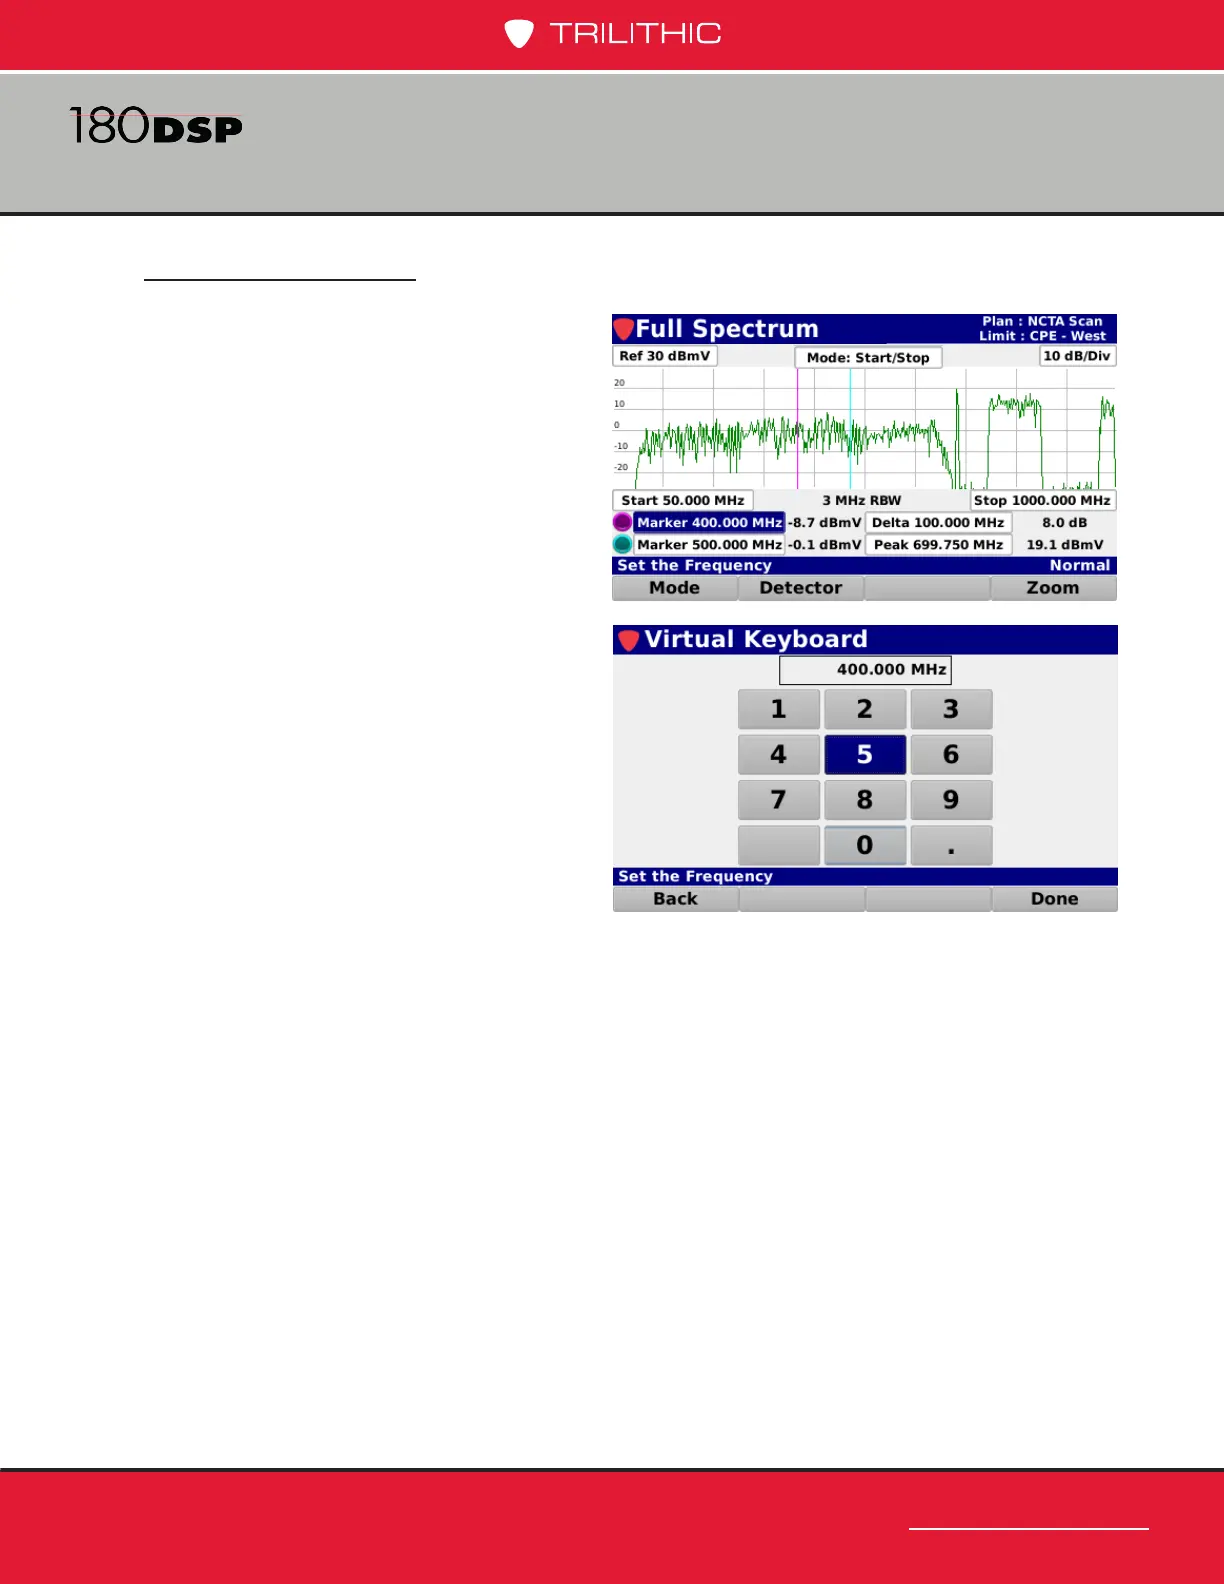This screenshot has height=1584, width=1224.
Task: Click the -8.7 dBmV marker reading
Action: coord(824,522)
